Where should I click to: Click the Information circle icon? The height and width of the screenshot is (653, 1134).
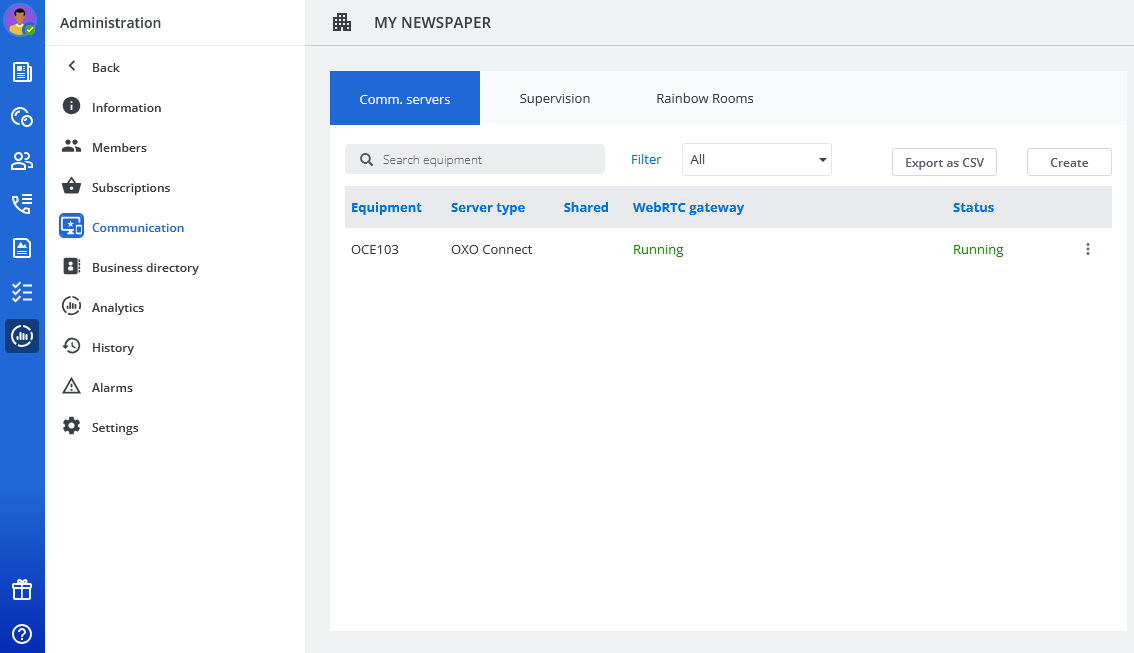72,106
